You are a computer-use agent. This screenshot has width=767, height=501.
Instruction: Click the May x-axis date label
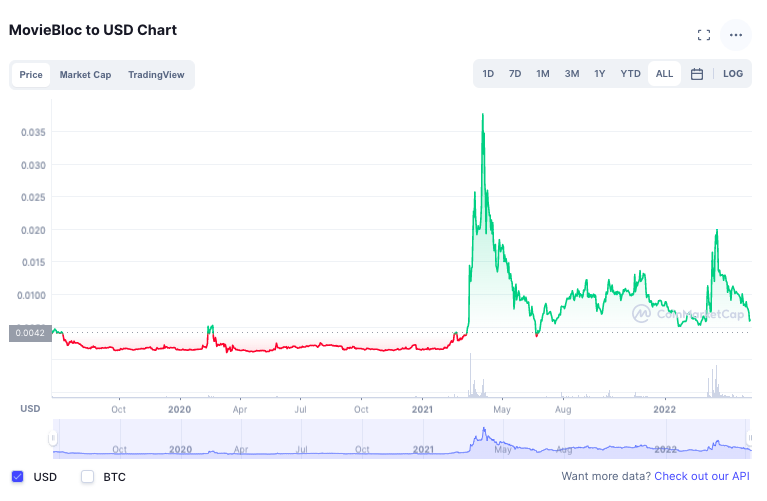tap(502, 410)
